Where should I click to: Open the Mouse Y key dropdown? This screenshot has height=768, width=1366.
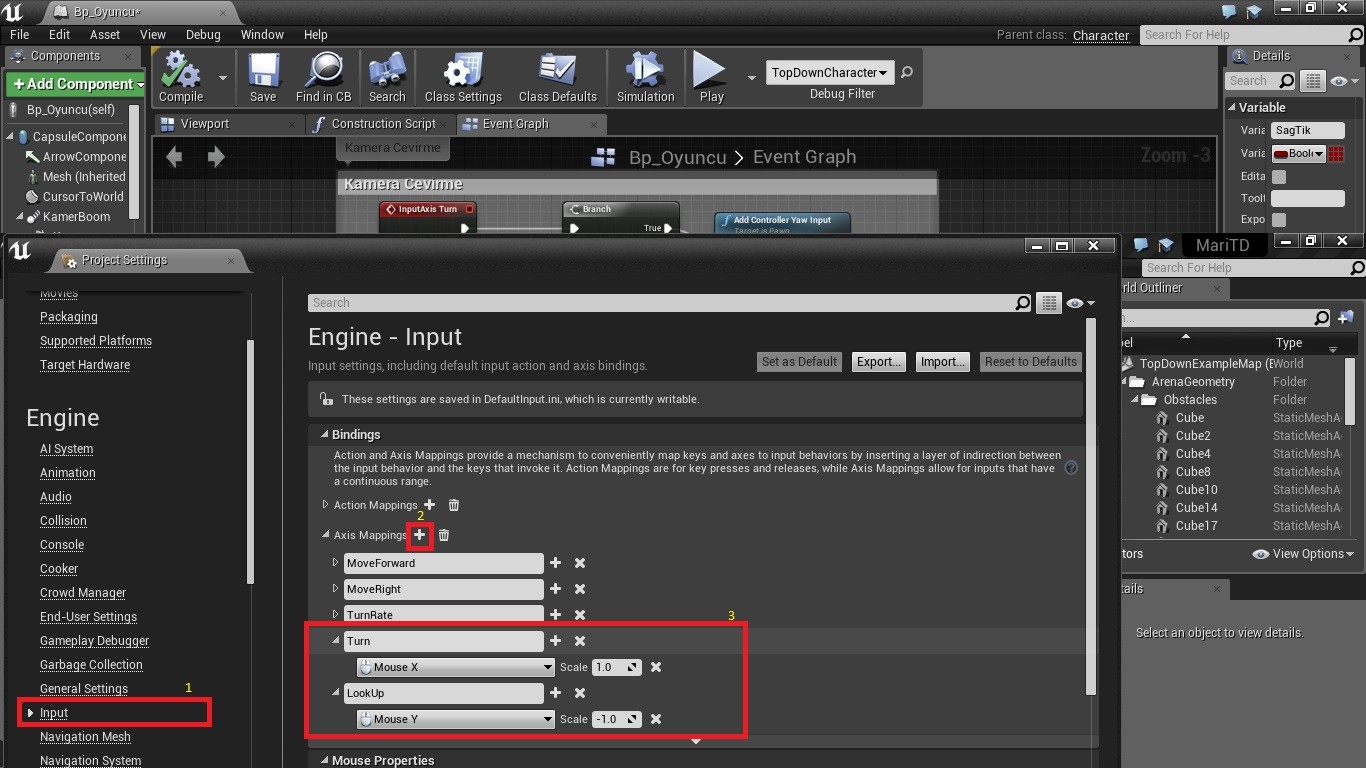456,719
